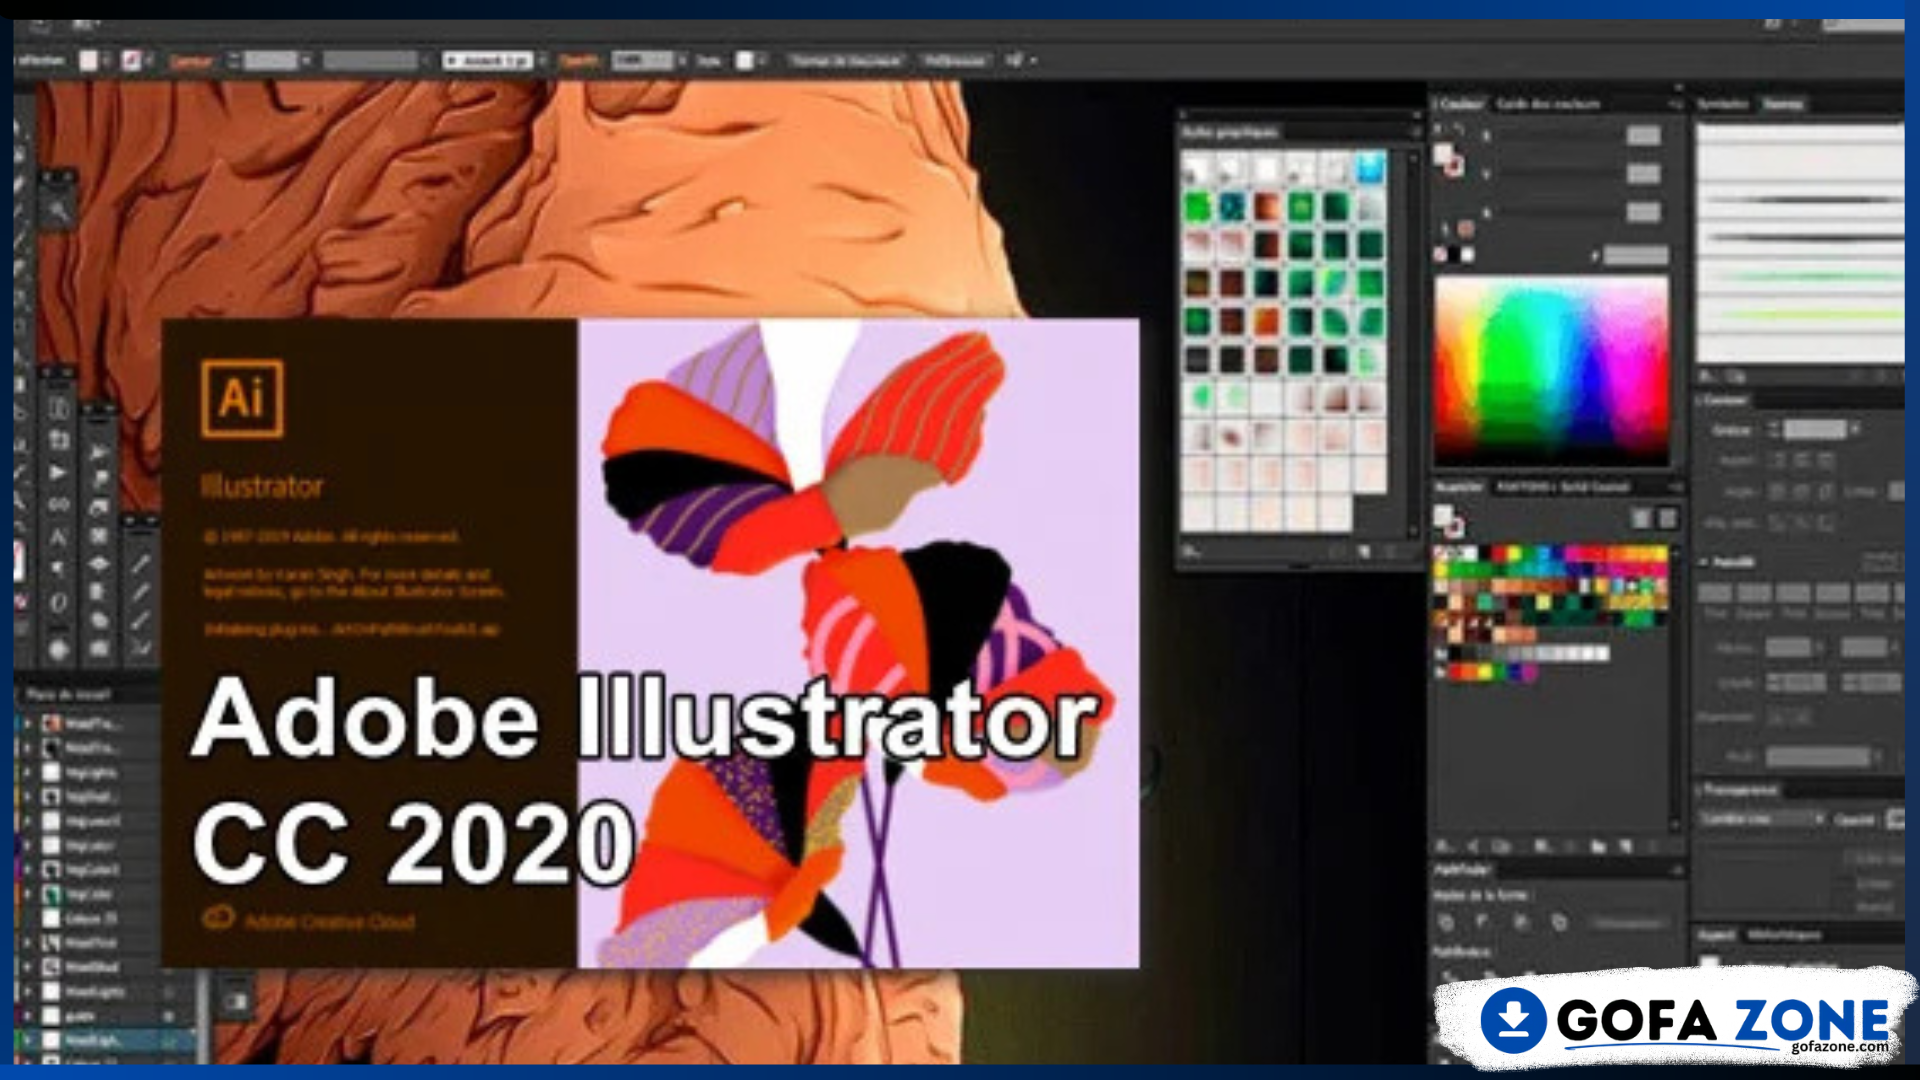Open the blend mode dropdown in Transparence
Image resolution: width=1920 pixels, height=1080 pixels.
1762,819
